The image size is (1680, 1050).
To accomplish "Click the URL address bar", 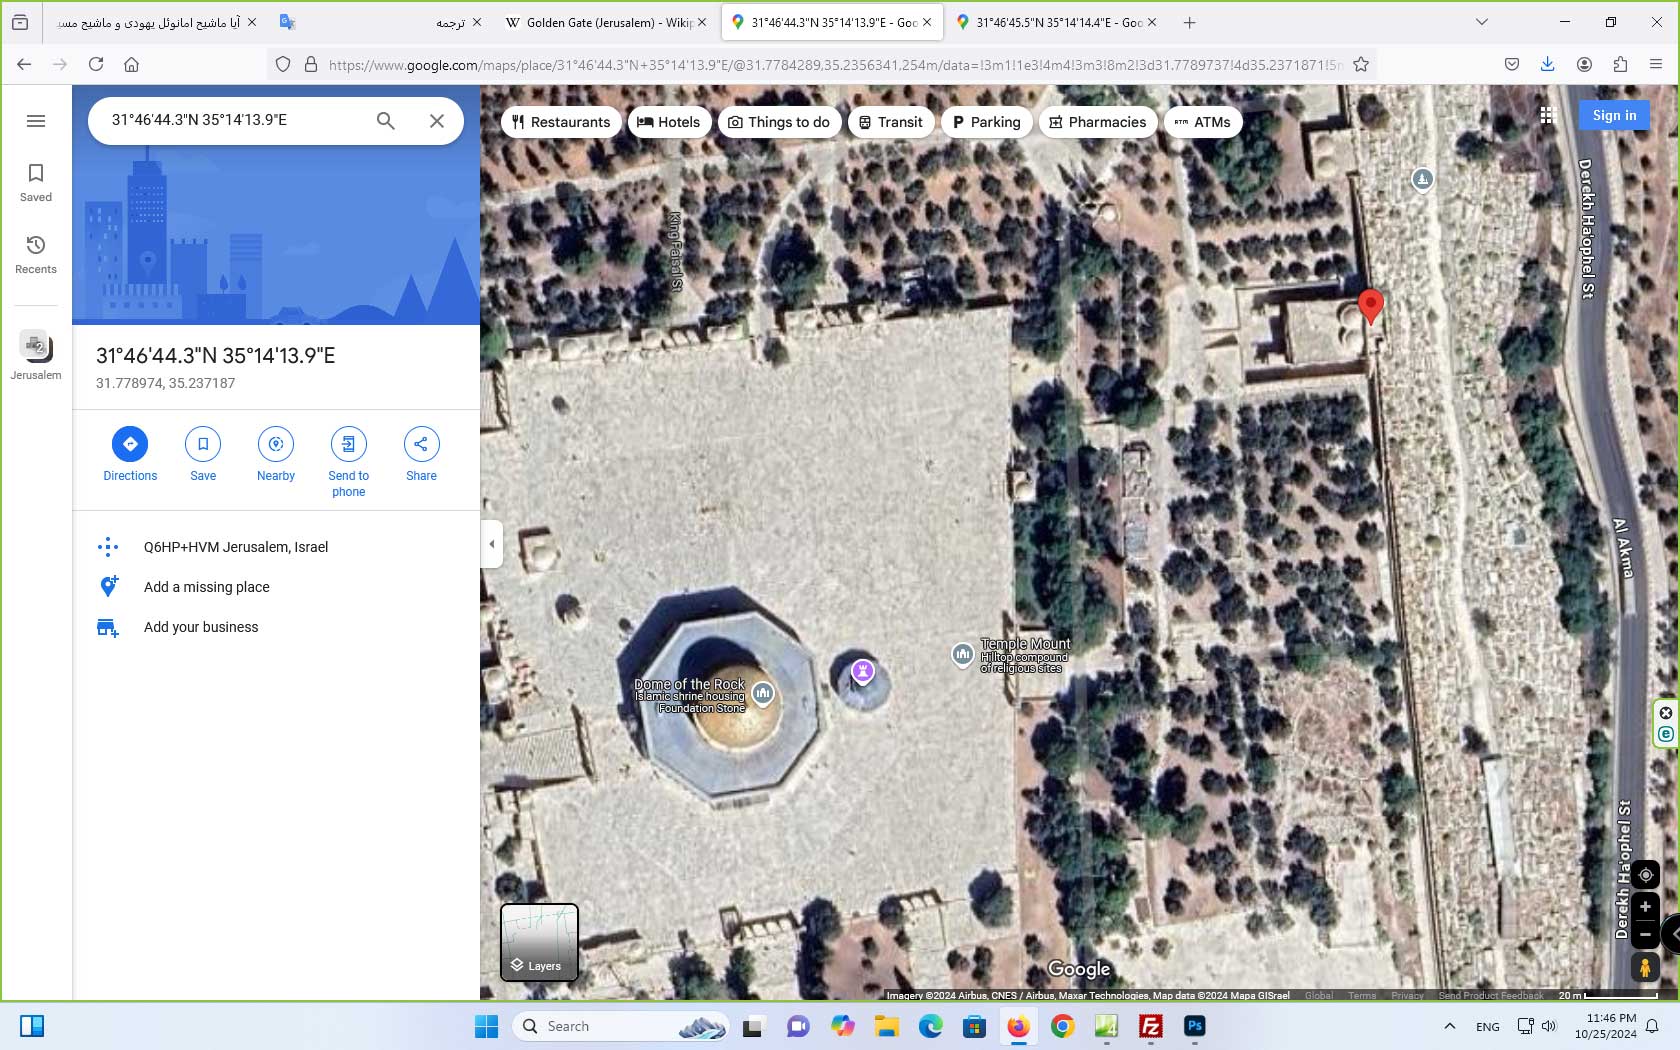I will pos(835,65).
